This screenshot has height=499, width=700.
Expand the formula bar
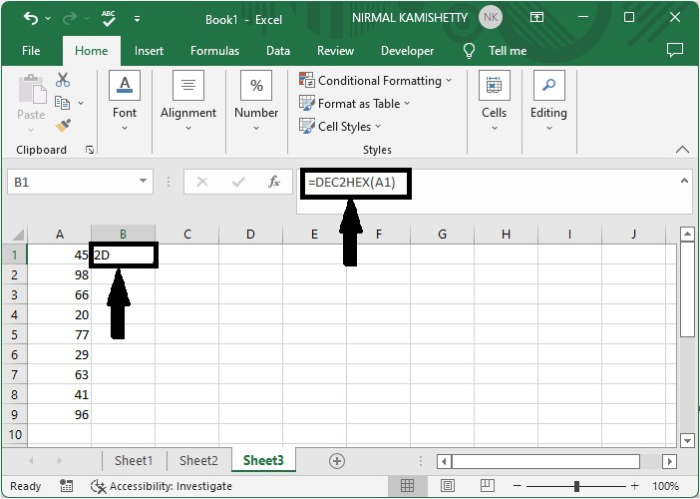click(684, 181)
